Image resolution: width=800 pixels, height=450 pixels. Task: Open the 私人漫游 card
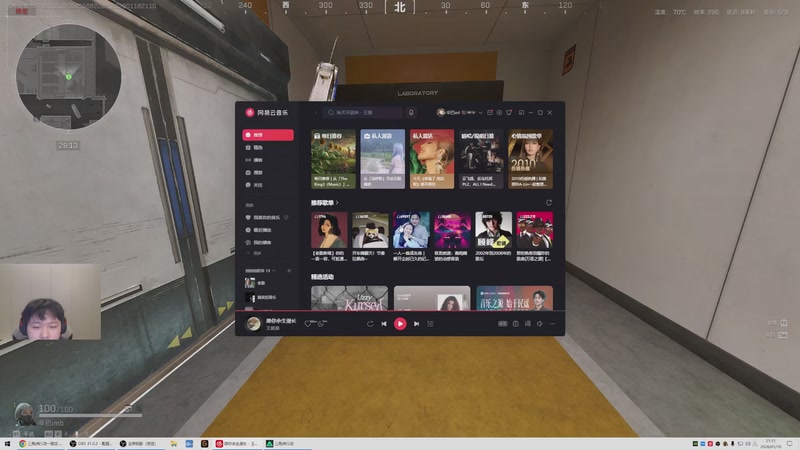[x=383, y=159]
